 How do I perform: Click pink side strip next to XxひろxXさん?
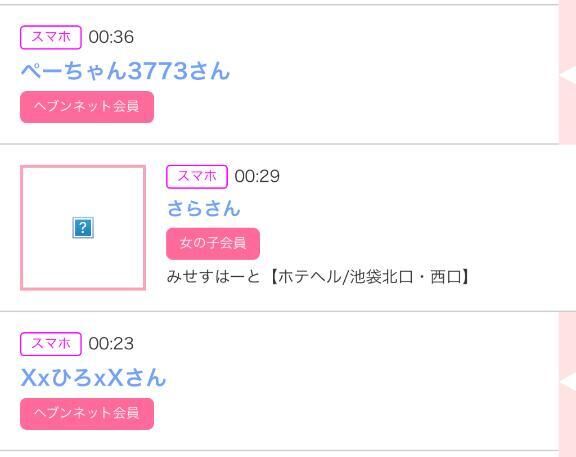(568, 384)
